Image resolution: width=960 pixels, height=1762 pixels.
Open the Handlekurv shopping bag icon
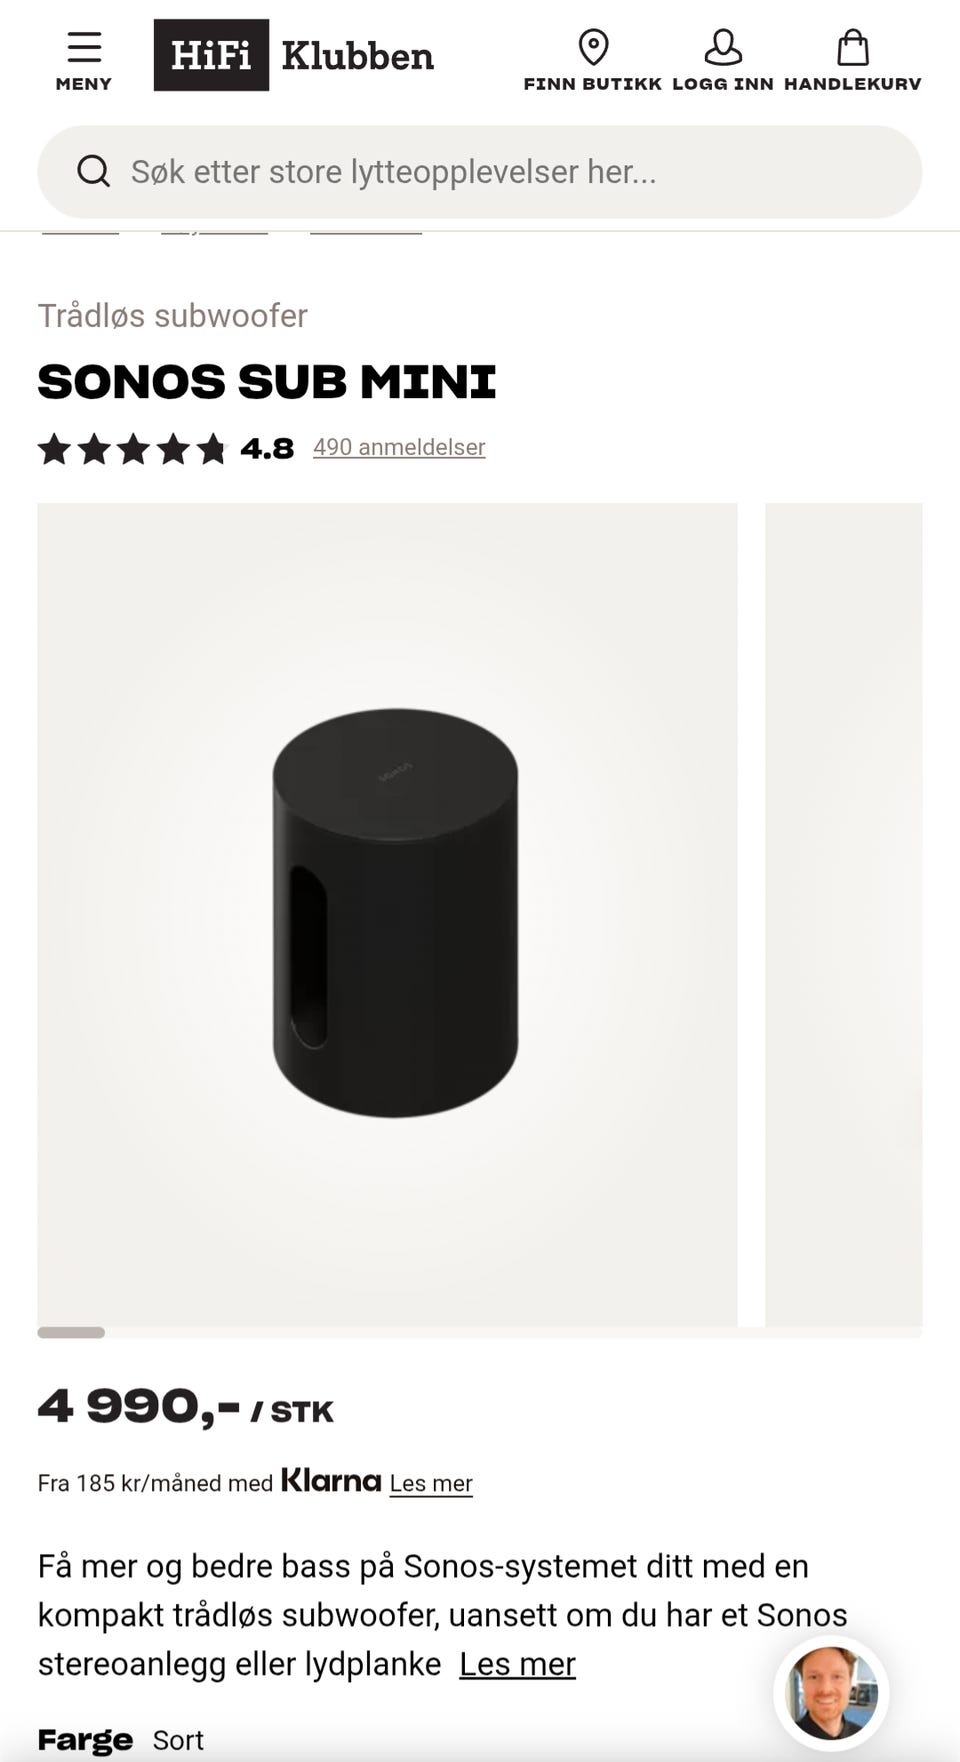click(852, 47)
